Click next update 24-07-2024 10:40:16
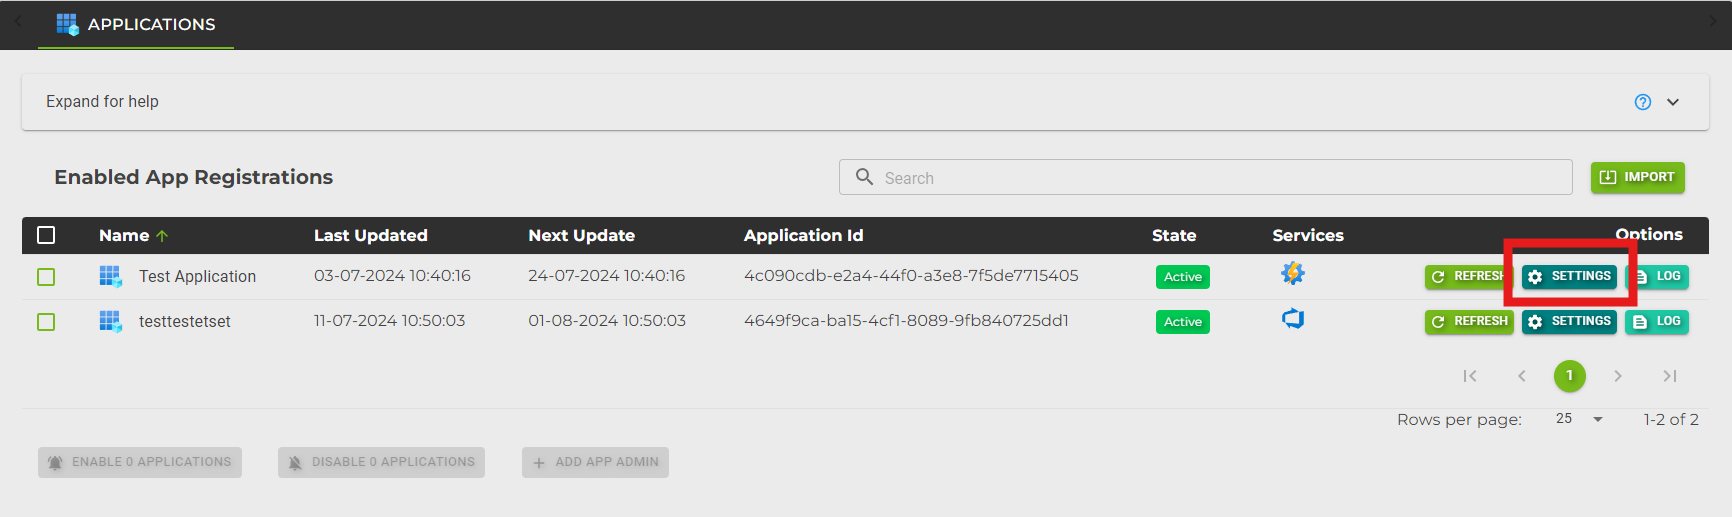 pos(606,275)
